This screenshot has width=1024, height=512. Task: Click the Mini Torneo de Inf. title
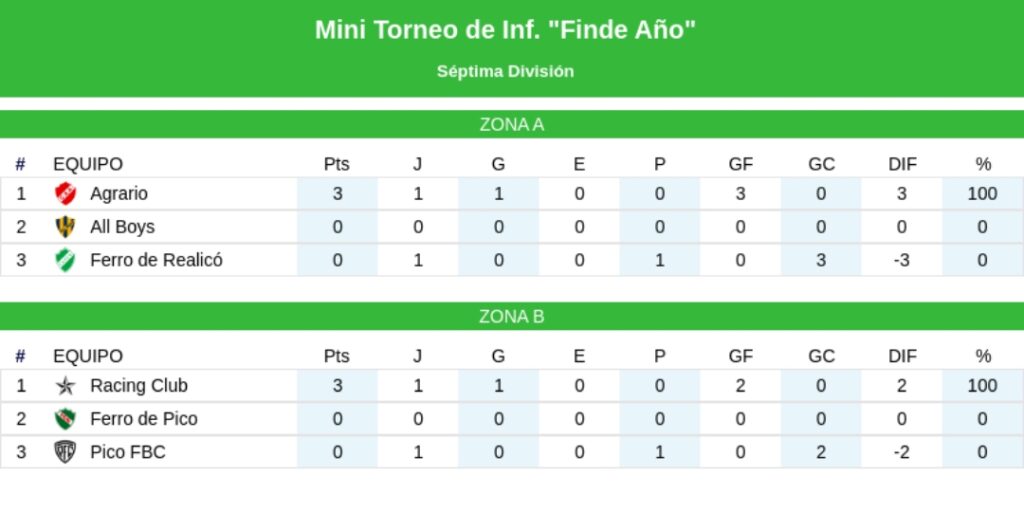tap(505, 30)
